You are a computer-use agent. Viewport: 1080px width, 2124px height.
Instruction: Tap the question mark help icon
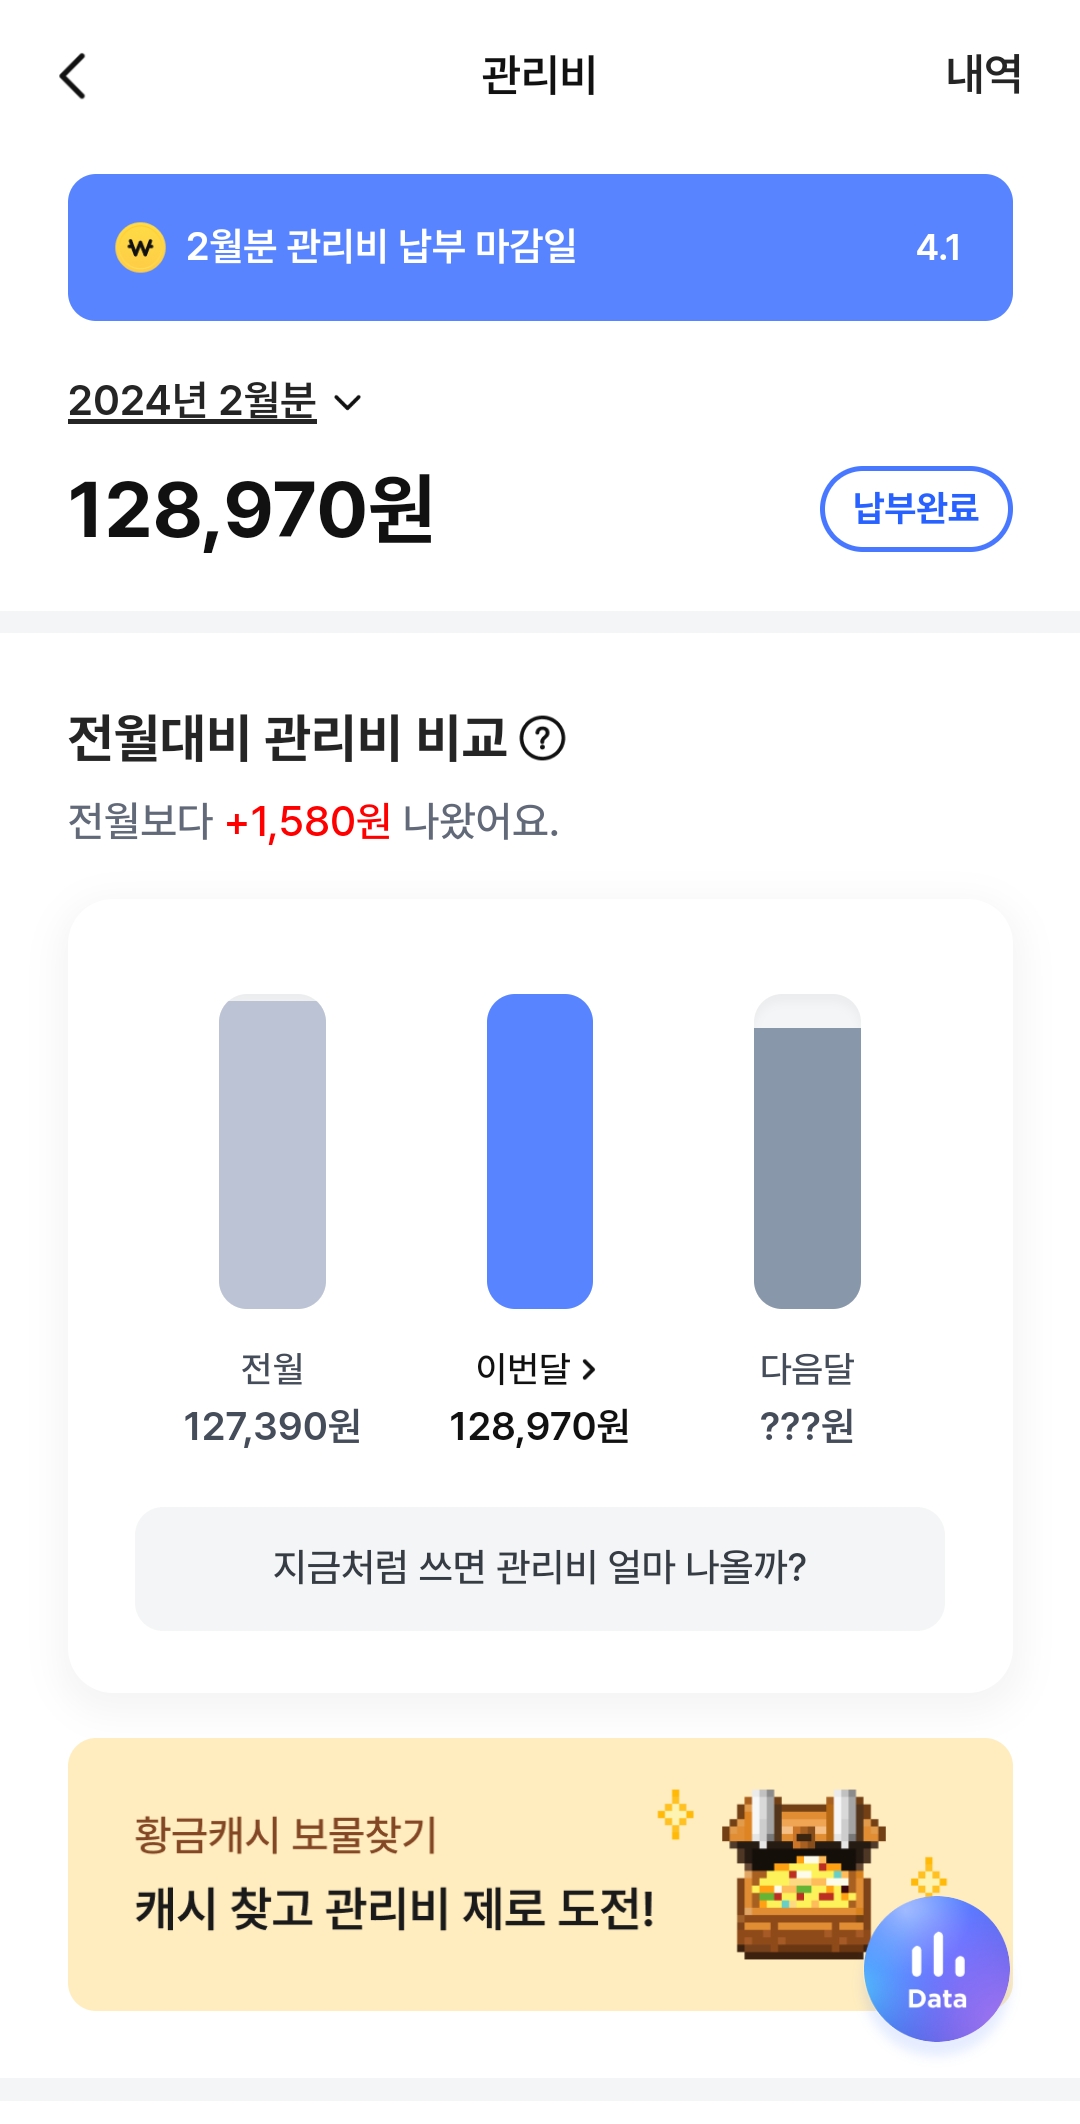pos(543,739)
